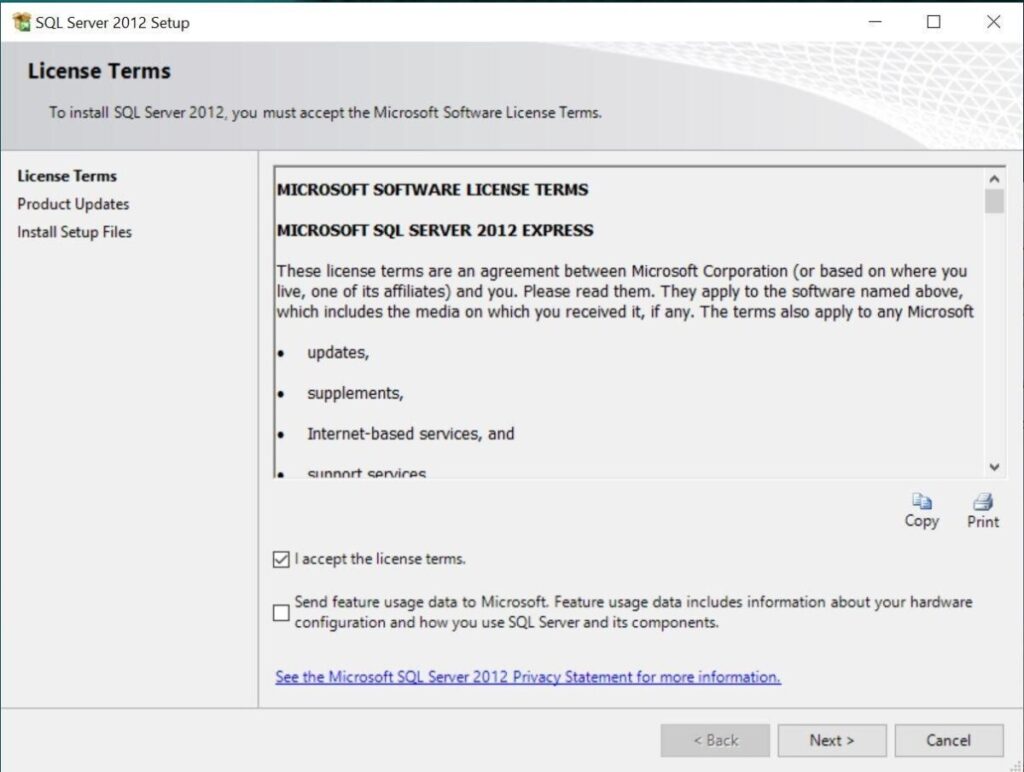Click the resize grip at bottom-right corner
The width and height of the screenshot is (1024, 772).
[x=1017, y=765]
